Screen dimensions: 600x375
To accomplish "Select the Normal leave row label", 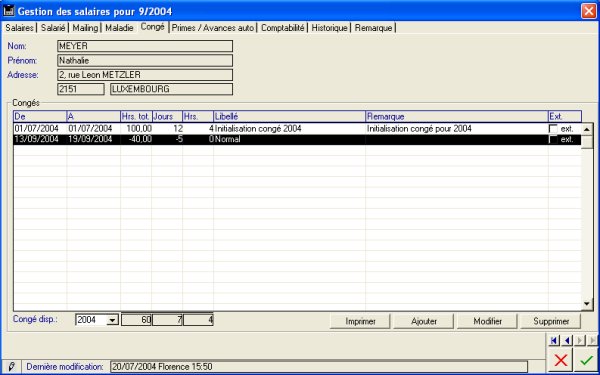I will click(x=227, y=139).
